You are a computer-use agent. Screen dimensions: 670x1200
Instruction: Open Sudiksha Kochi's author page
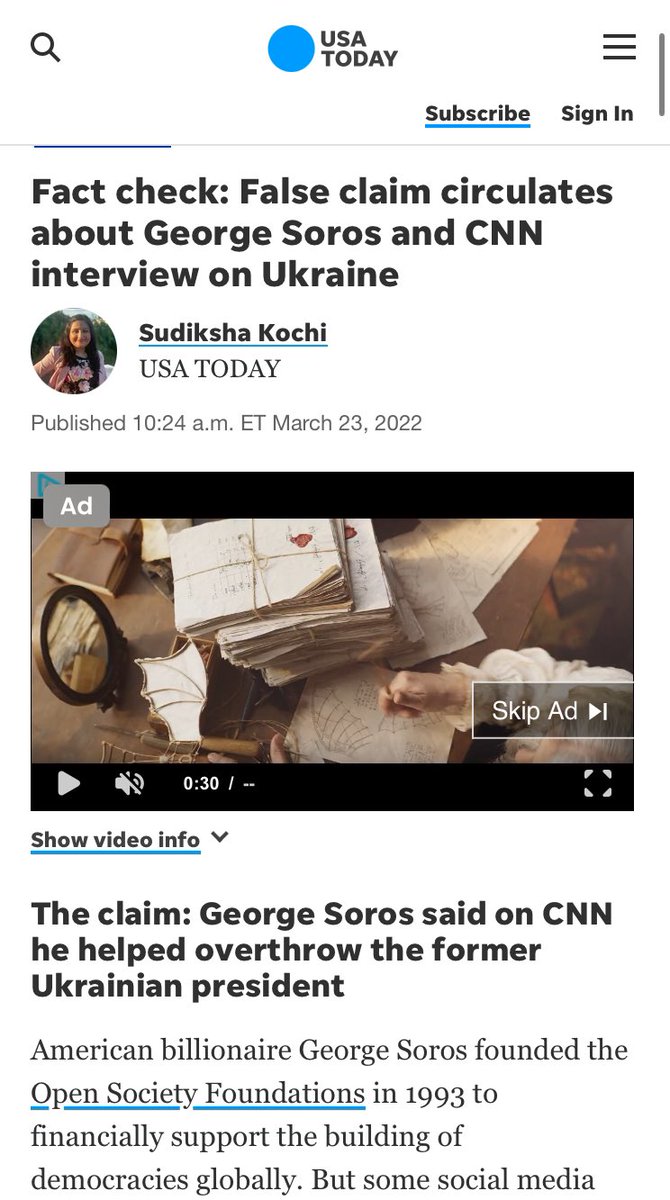tap(233, 333)
